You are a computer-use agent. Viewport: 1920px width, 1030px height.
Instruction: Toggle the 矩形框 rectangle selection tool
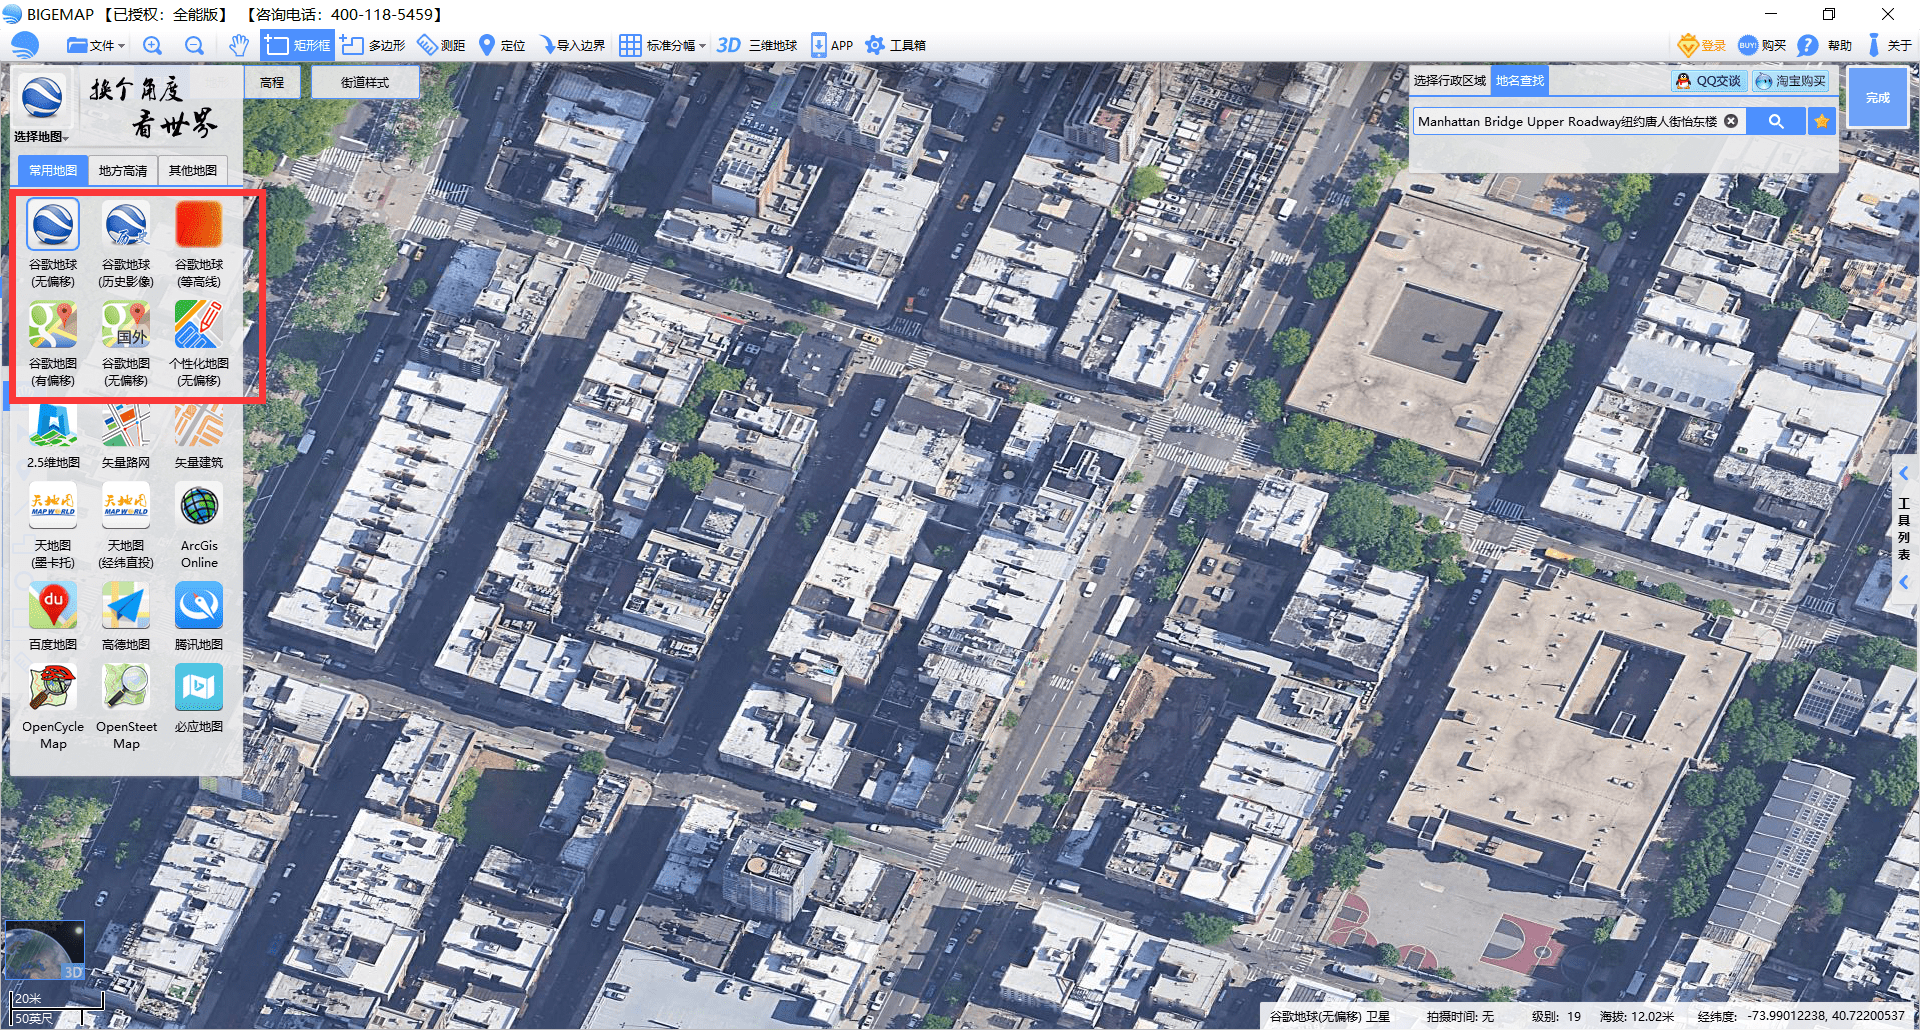click(297, 45)
